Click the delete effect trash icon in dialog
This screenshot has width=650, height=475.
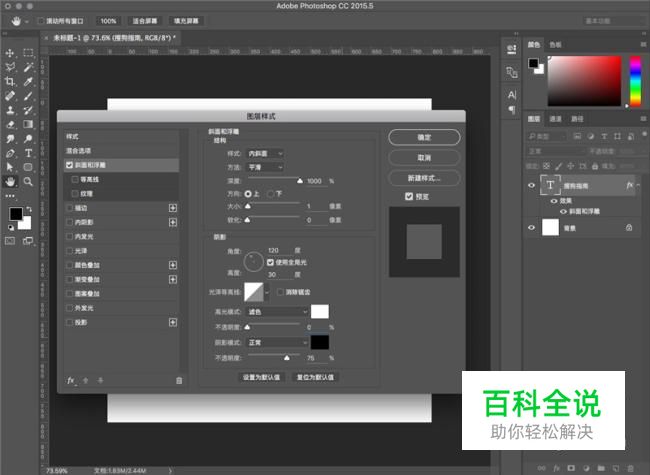pyautogui.click(x=179, y=380)
